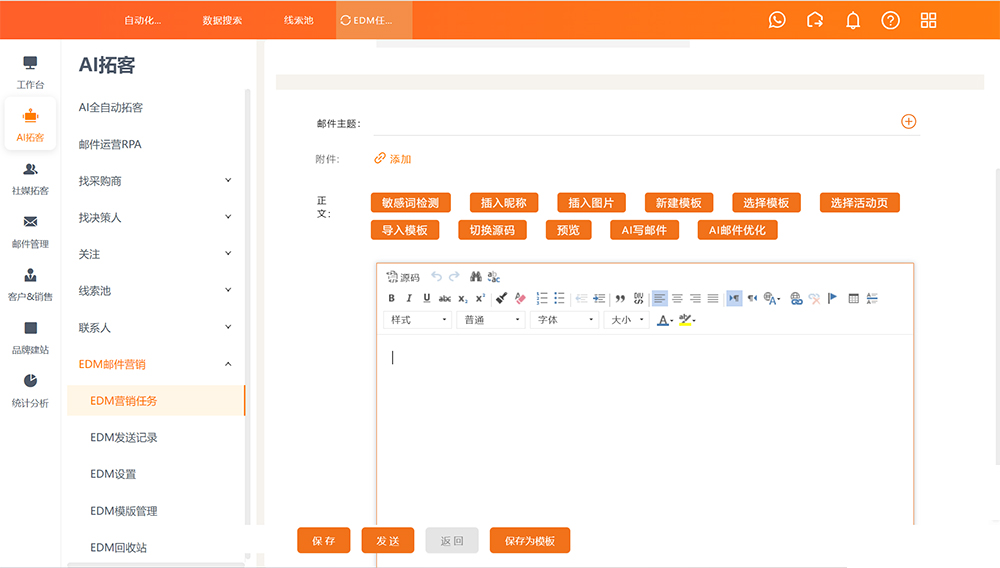Remove link with unlink icon

814,298
